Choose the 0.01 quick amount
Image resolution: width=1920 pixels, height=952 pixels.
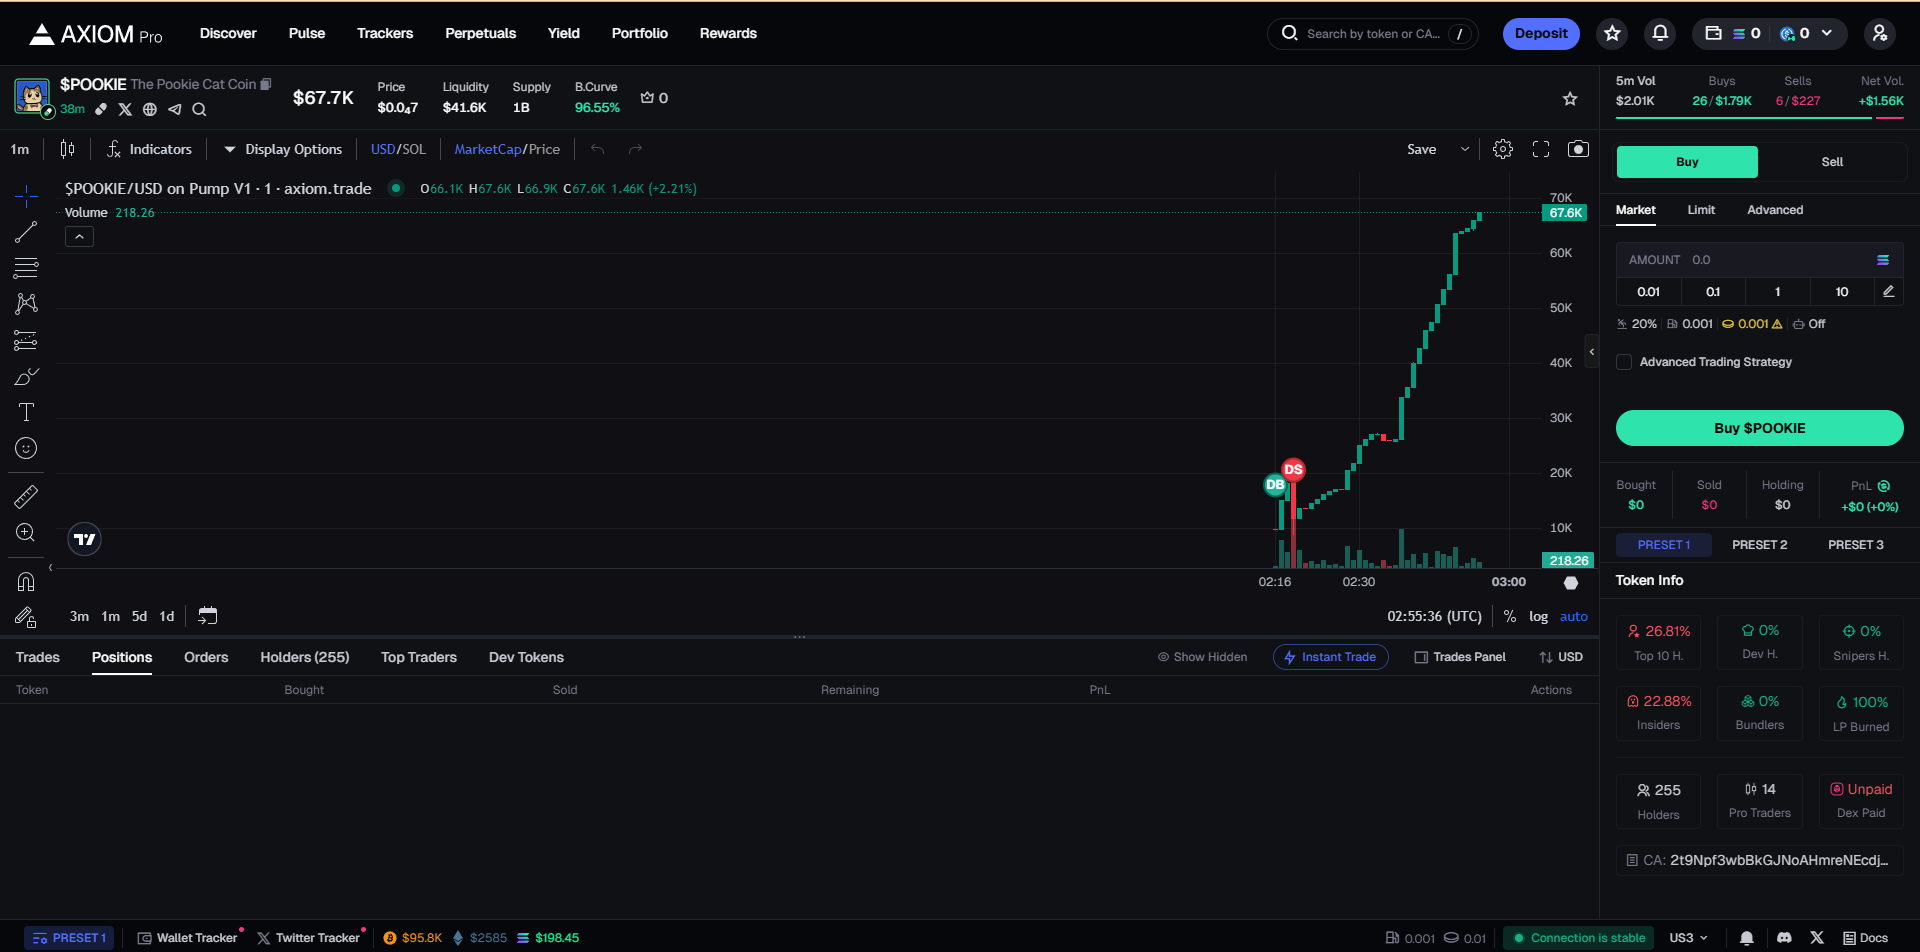1648,292
